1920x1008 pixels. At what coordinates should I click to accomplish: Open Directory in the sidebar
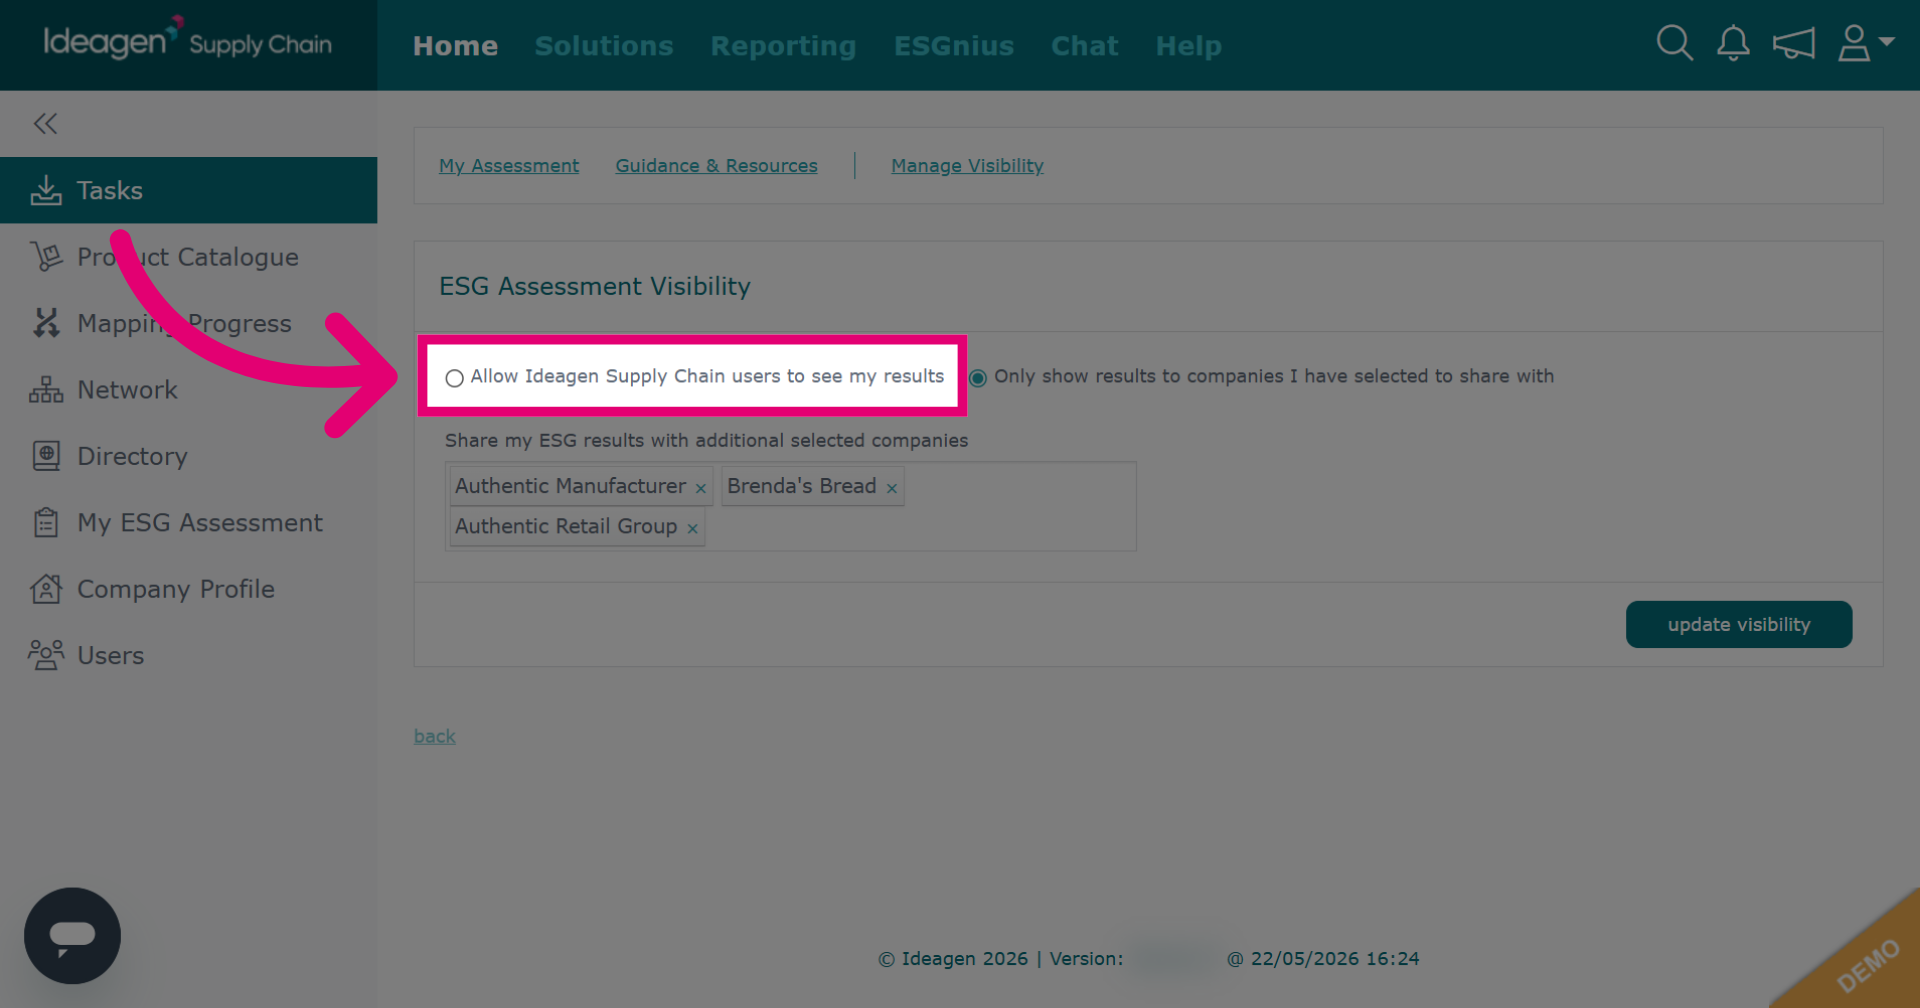coord(188,456)
